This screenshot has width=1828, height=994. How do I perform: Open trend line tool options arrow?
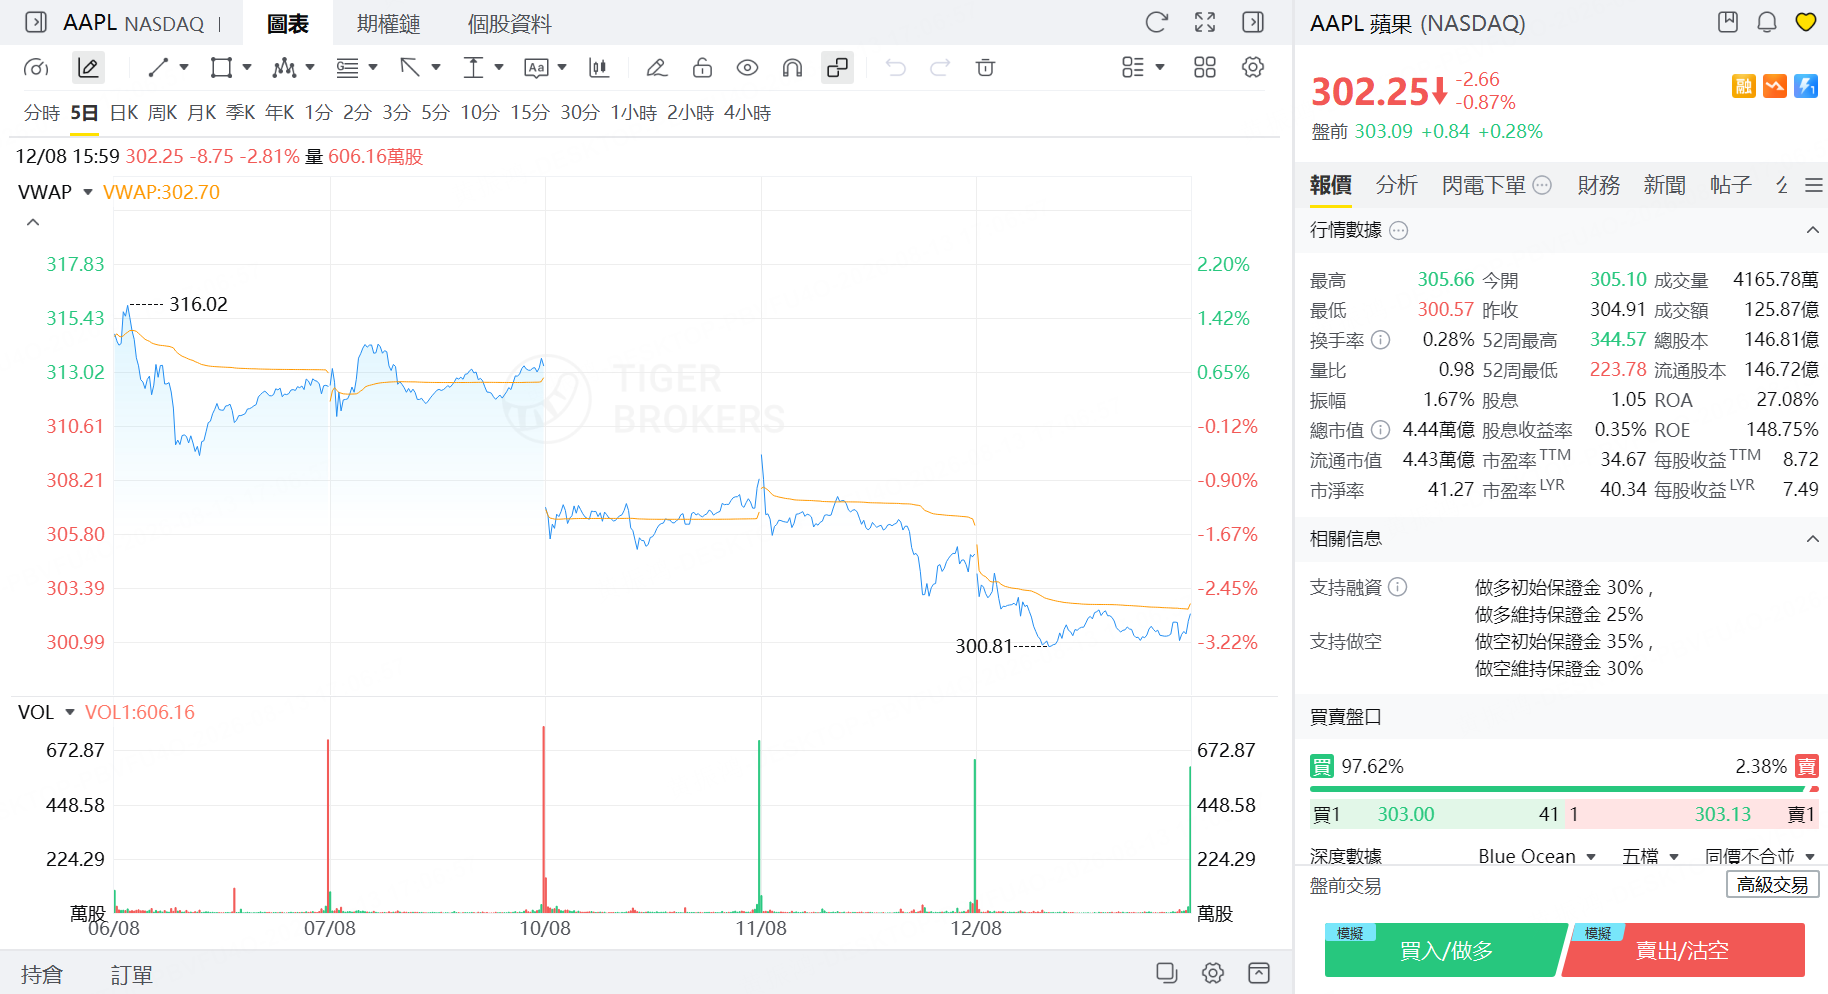[x=184, y=68]
